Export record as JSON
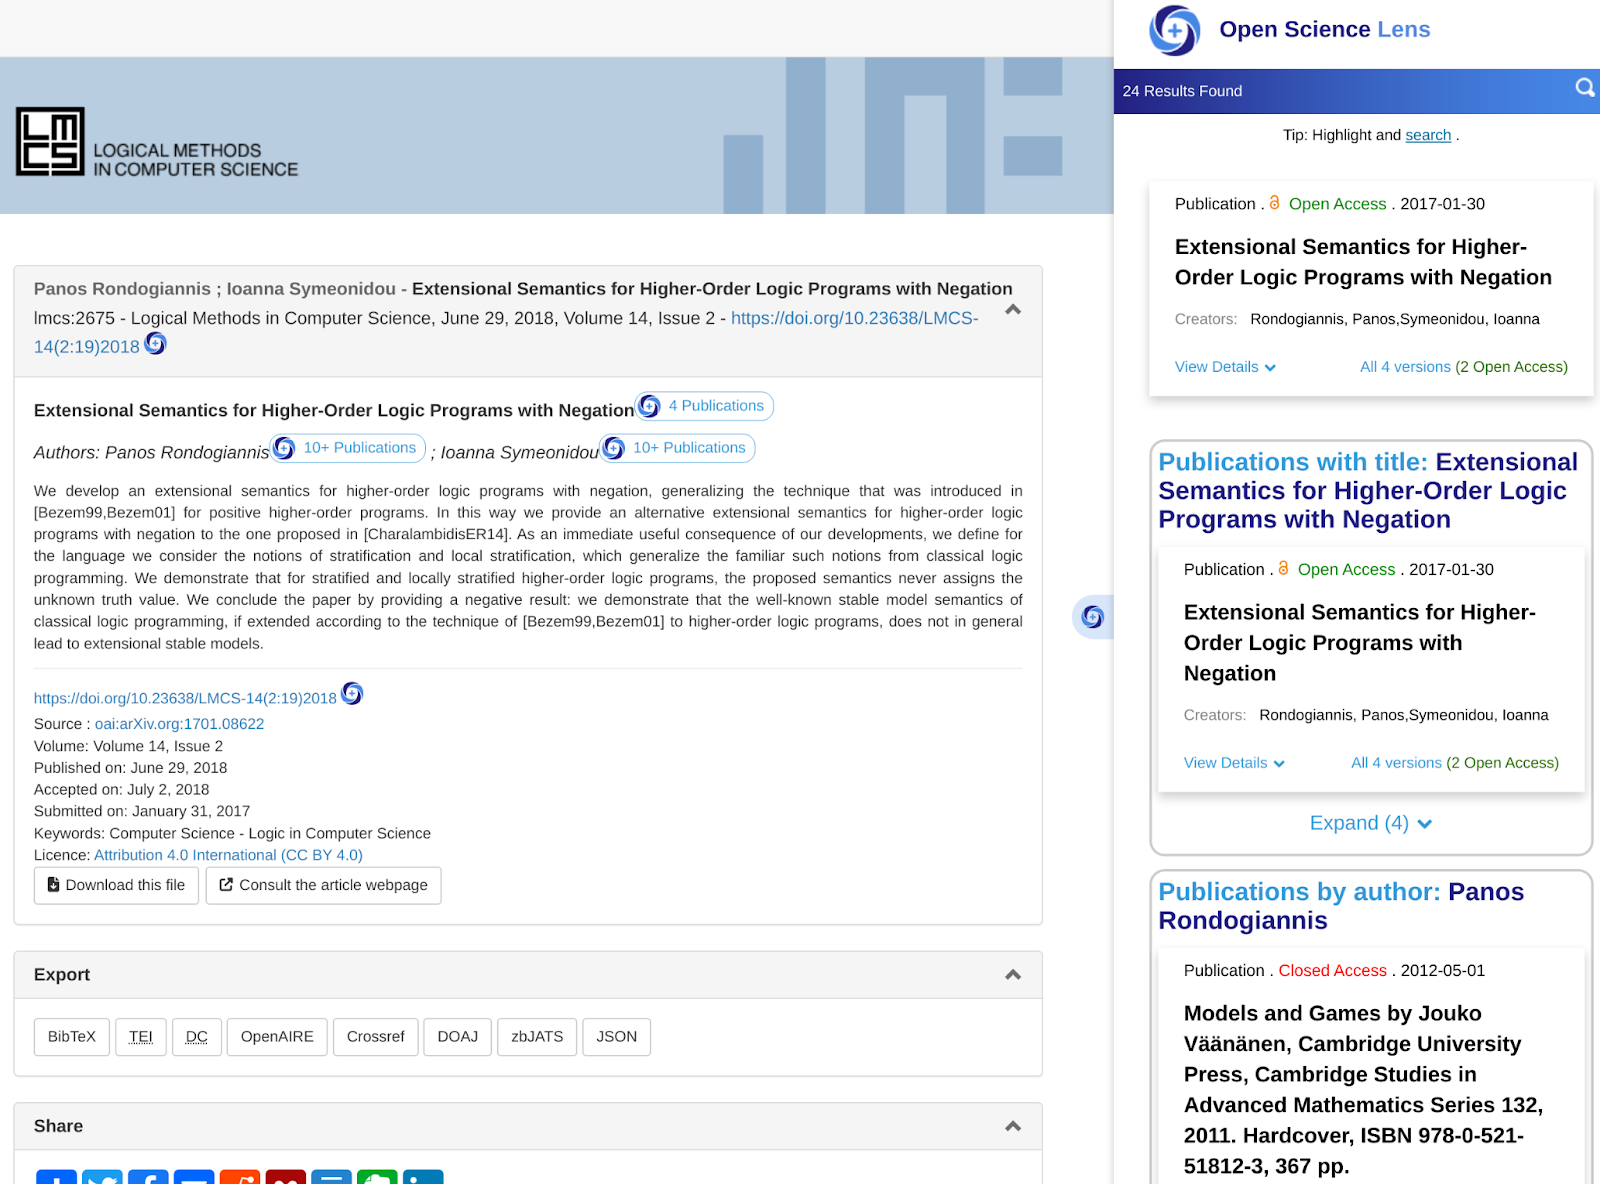This screenshot has height=1184, width=1600. click(617, 1037)
